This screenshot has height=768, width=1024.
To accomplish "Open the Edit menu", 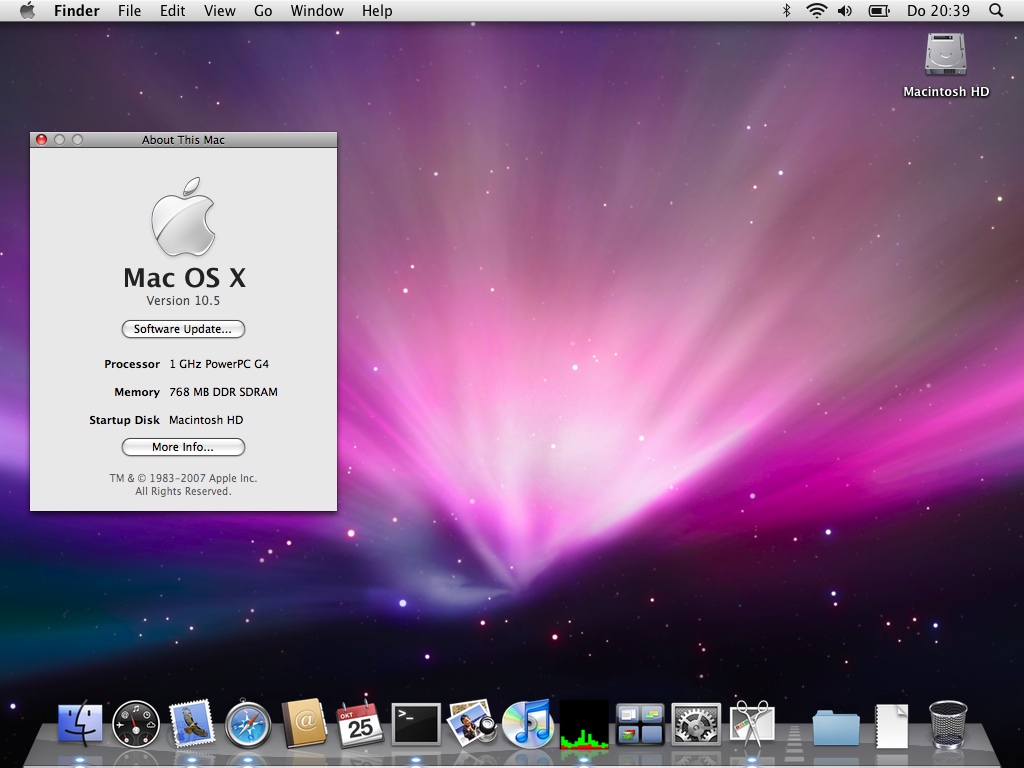I will pos(172,10).
